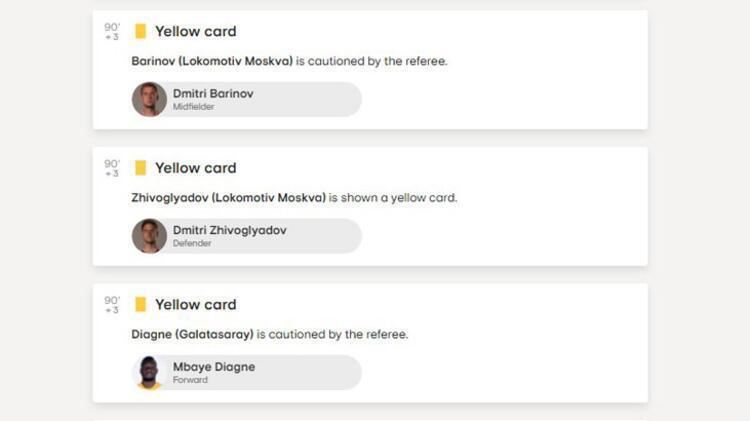The height and width of the screenshot is (421, 750).
Task: Click the Forward position label
Action: tap(190, 380)
